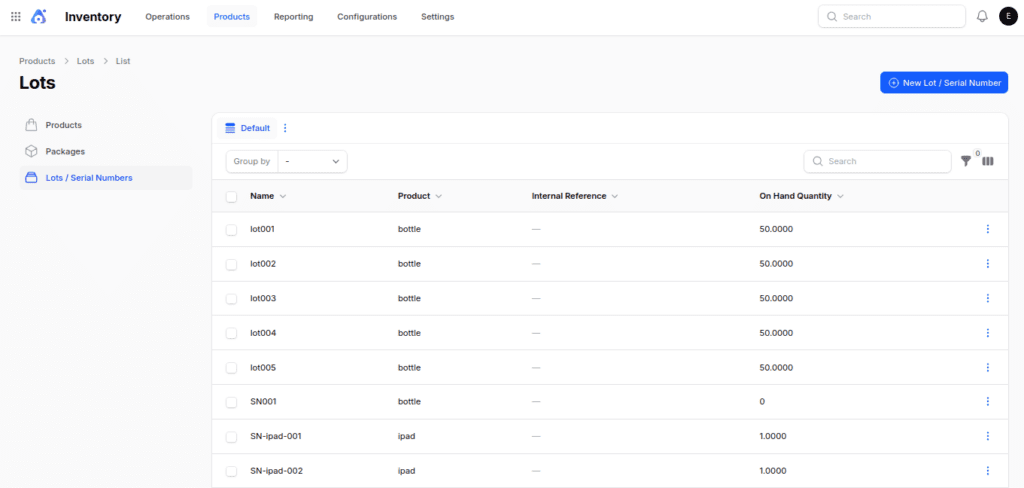This screenshot has width=1024, height=488.
Task: Open row actions menu for lot001
Action: pyautogui.click(x=987, y=229)
